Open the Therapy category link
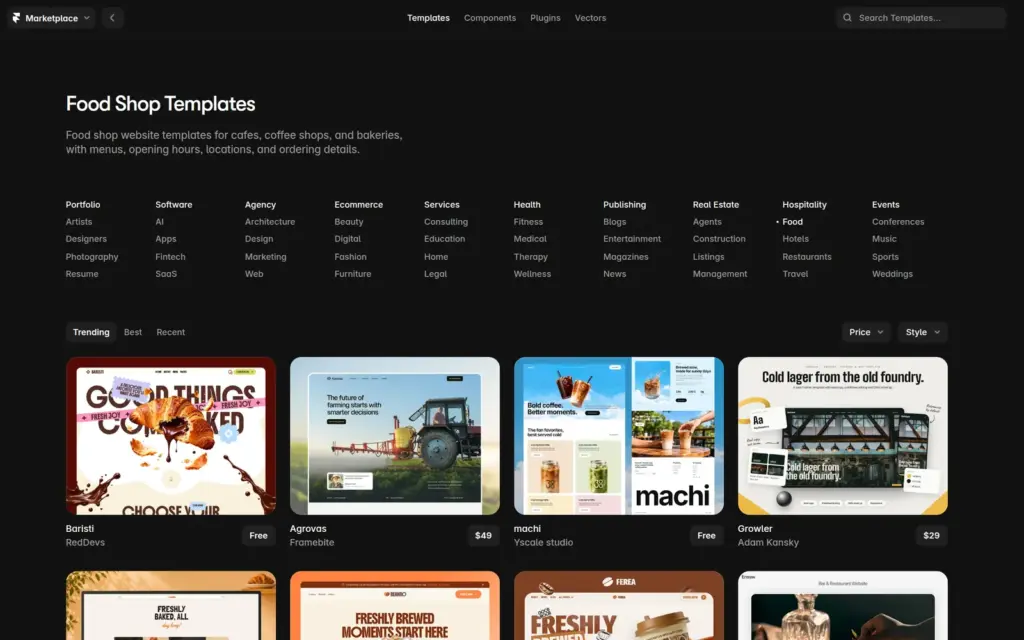This screenshot has height=640, width=1024. pyautogui.click(x=531, y=257)
